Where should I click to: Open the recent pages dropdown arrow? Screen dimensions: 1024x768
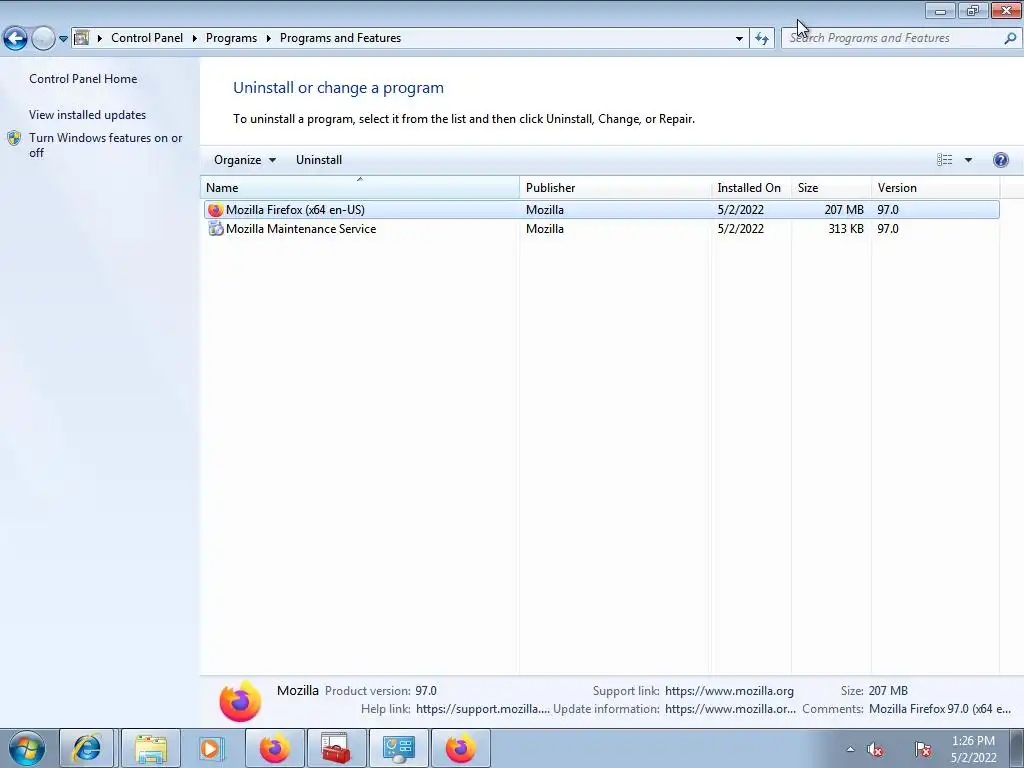point(63,39)
